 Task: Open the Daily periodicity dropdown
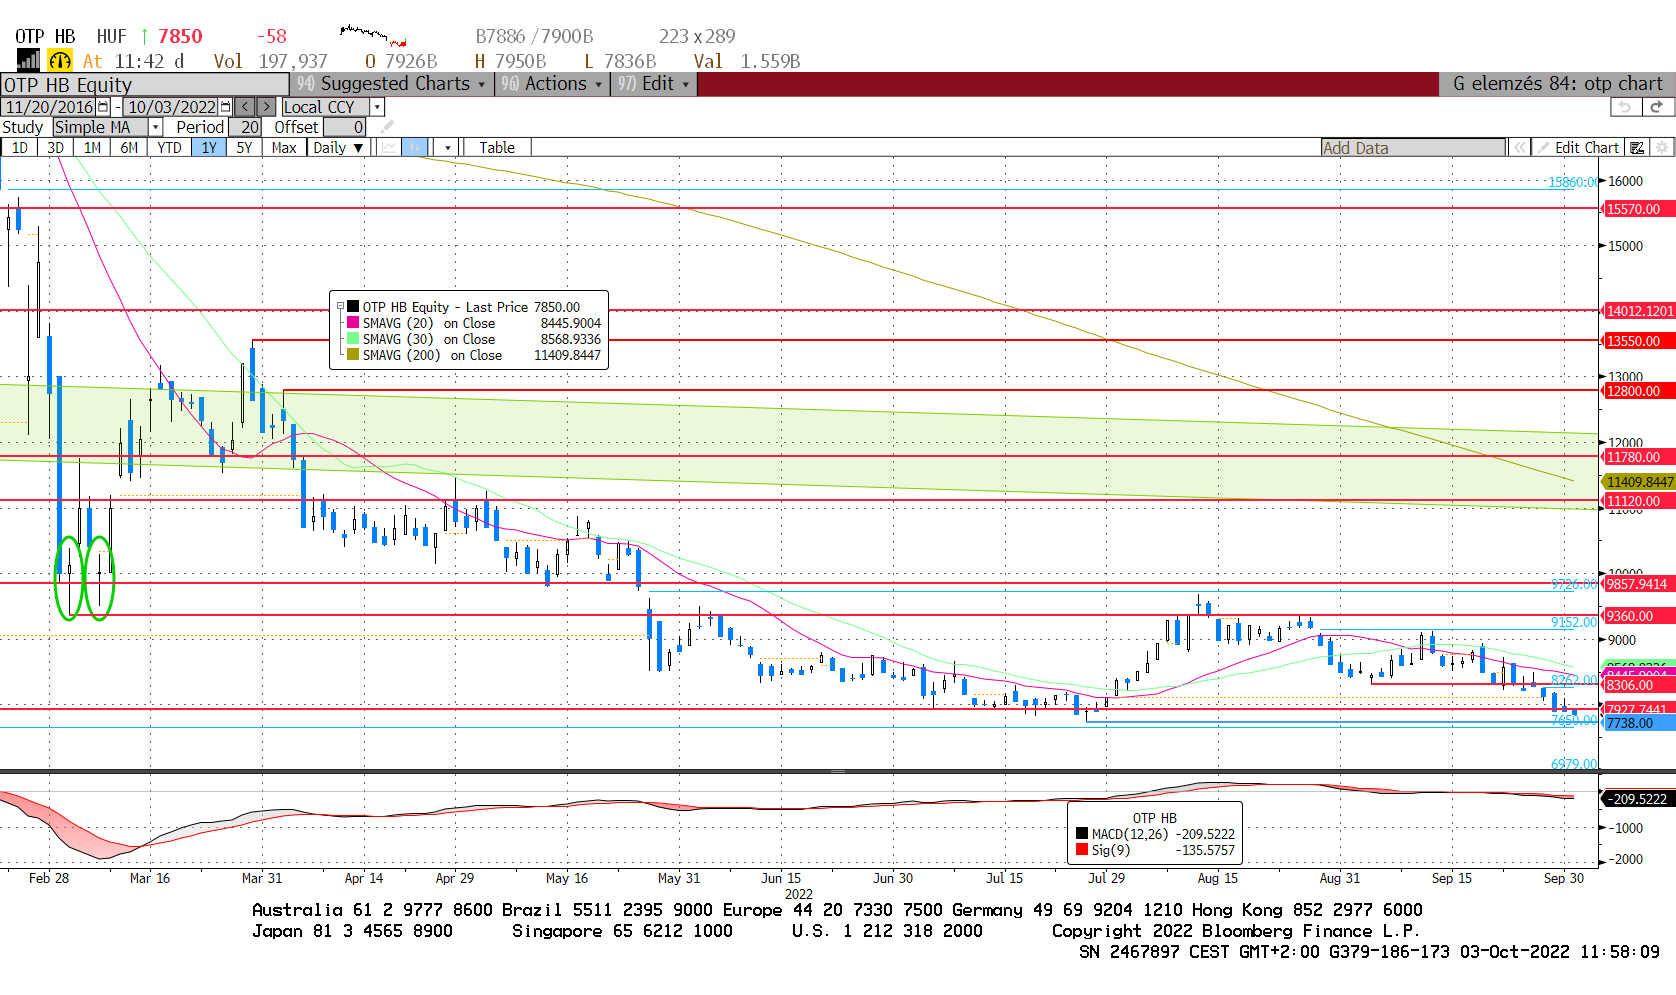[338, 148]
